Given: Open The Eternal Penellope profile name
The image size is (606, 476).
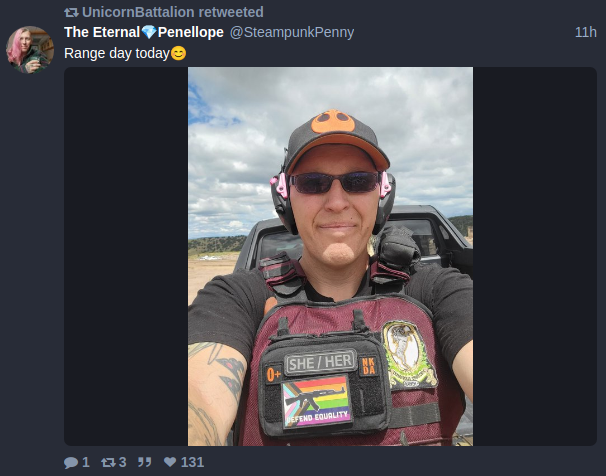Looking at the screenshot, I should coord(144,32).
